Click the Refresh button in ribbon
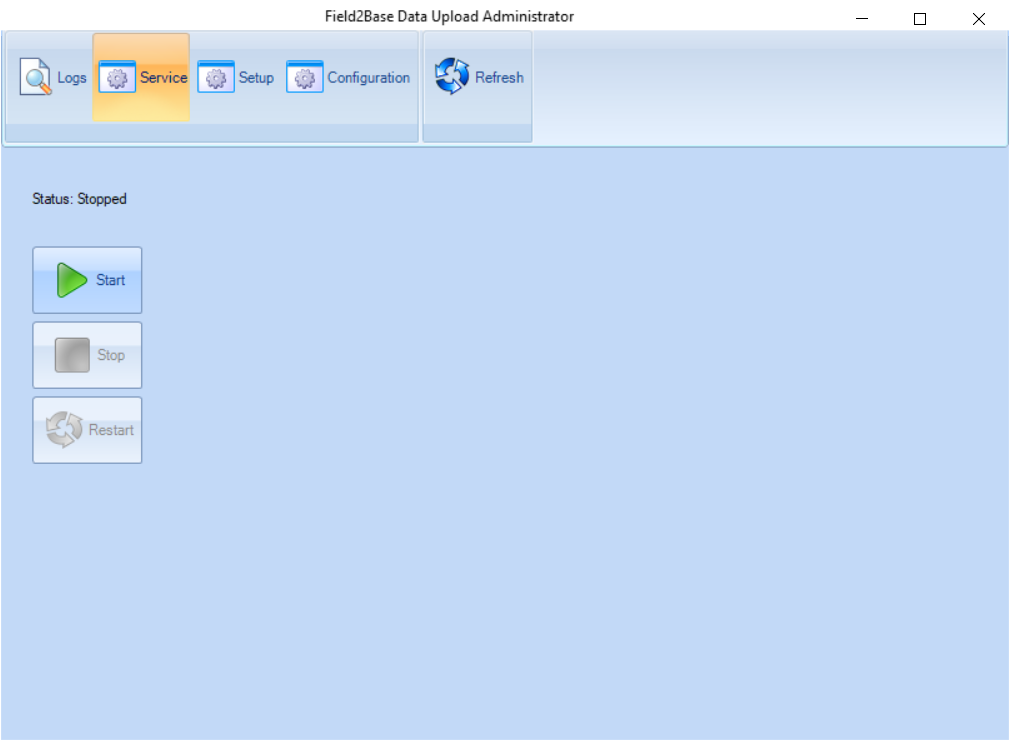 click(x=478, y=77)
